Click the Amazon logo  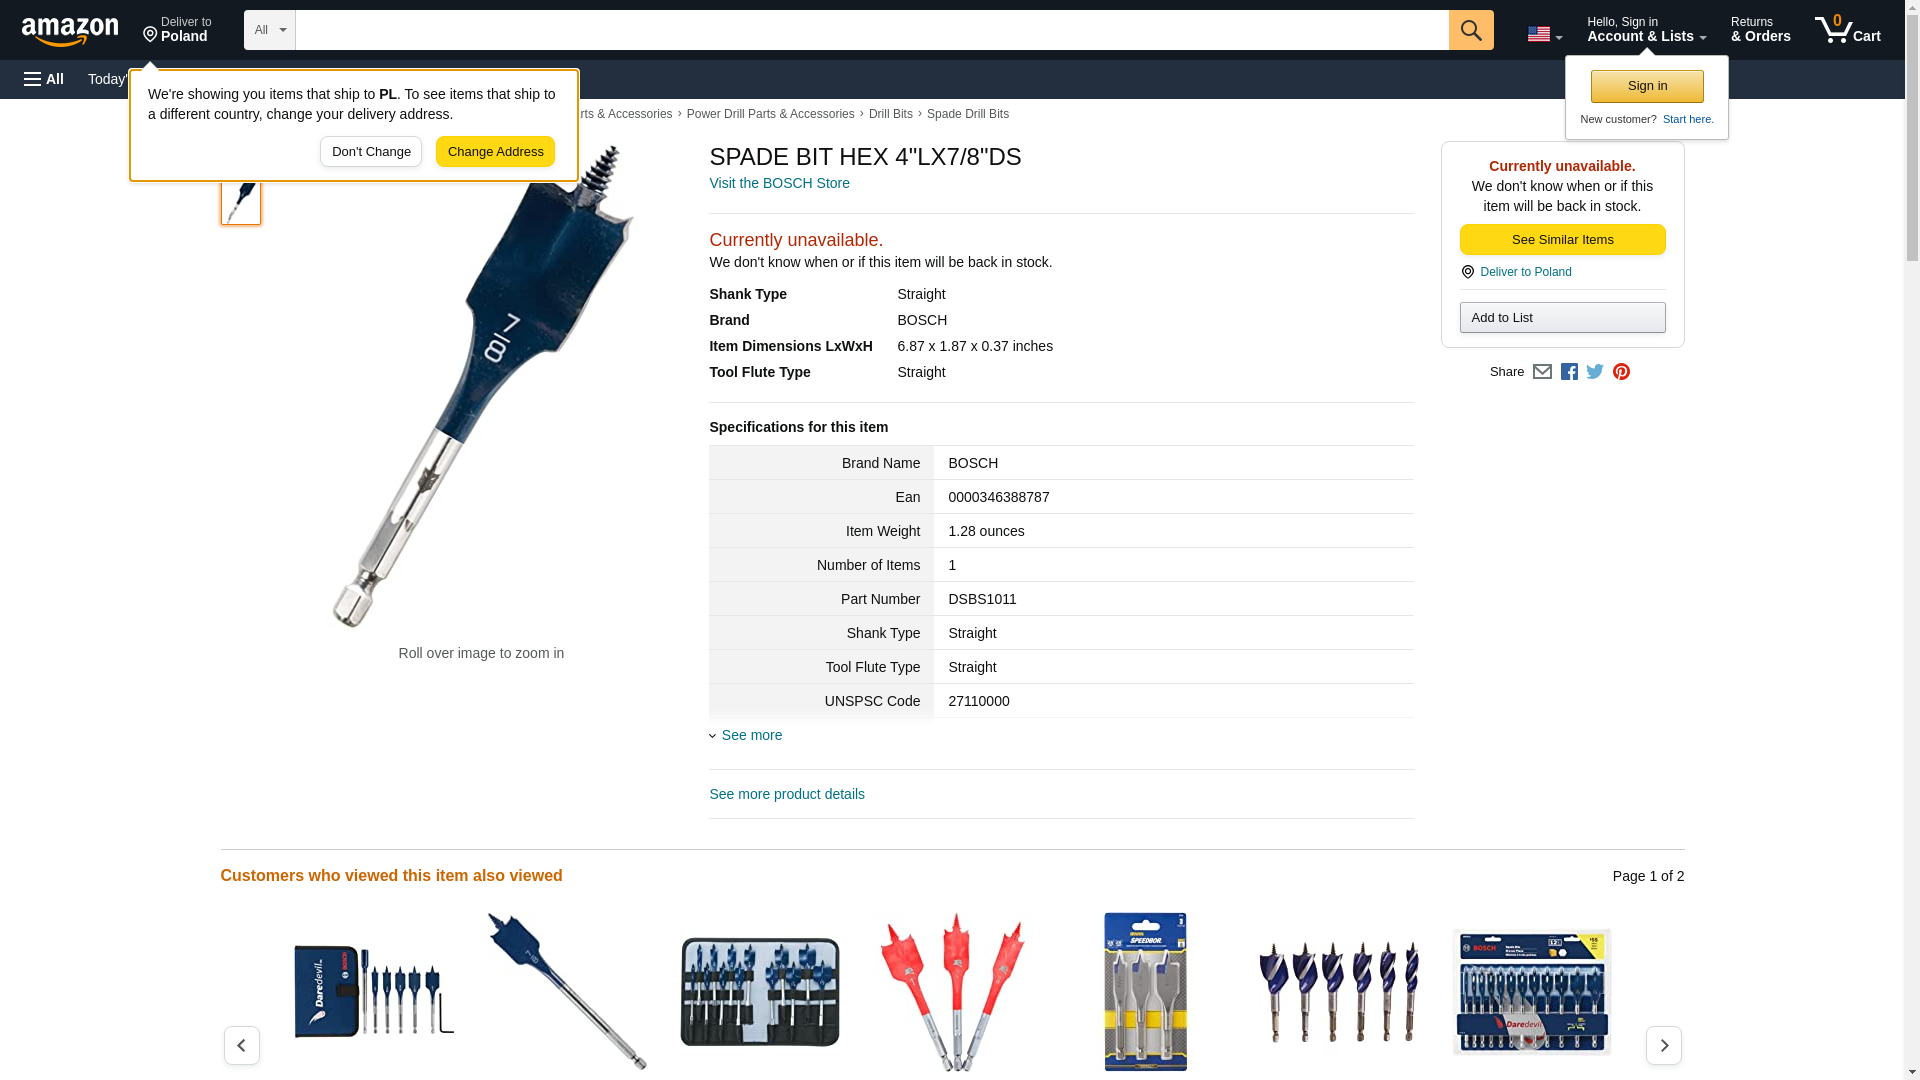[70, 31]
